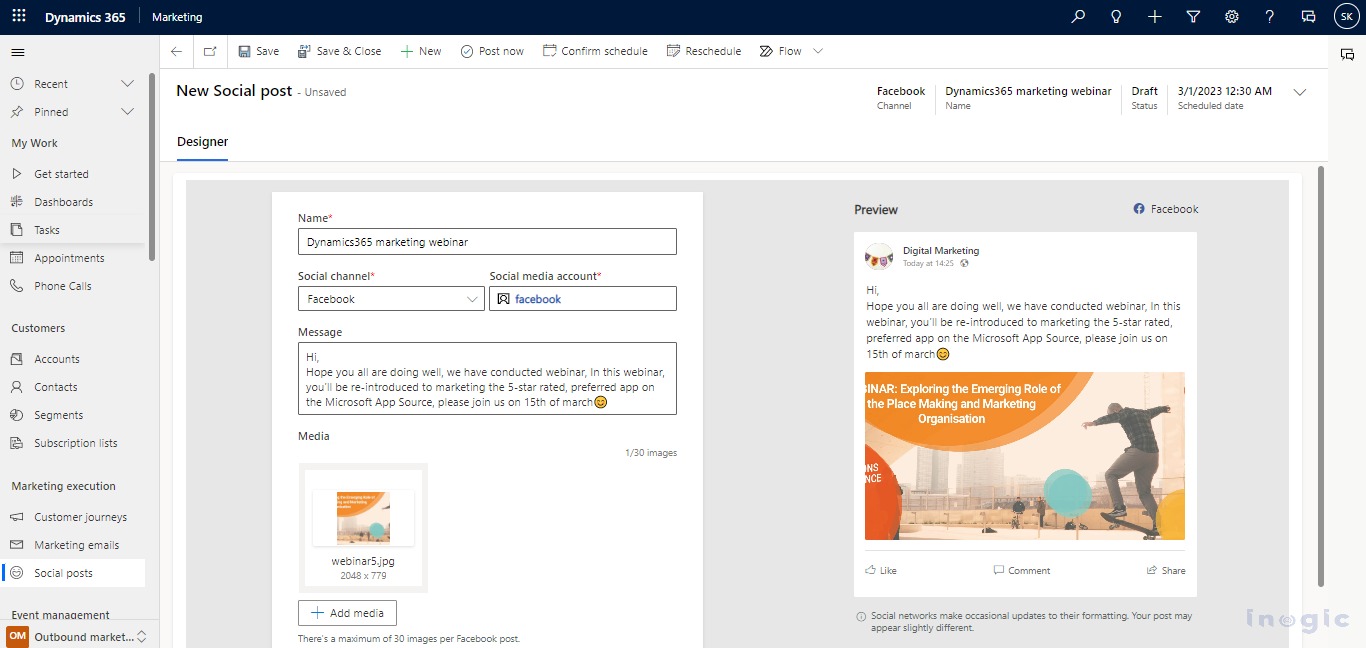Open the app launcher waffle icon

18,17
